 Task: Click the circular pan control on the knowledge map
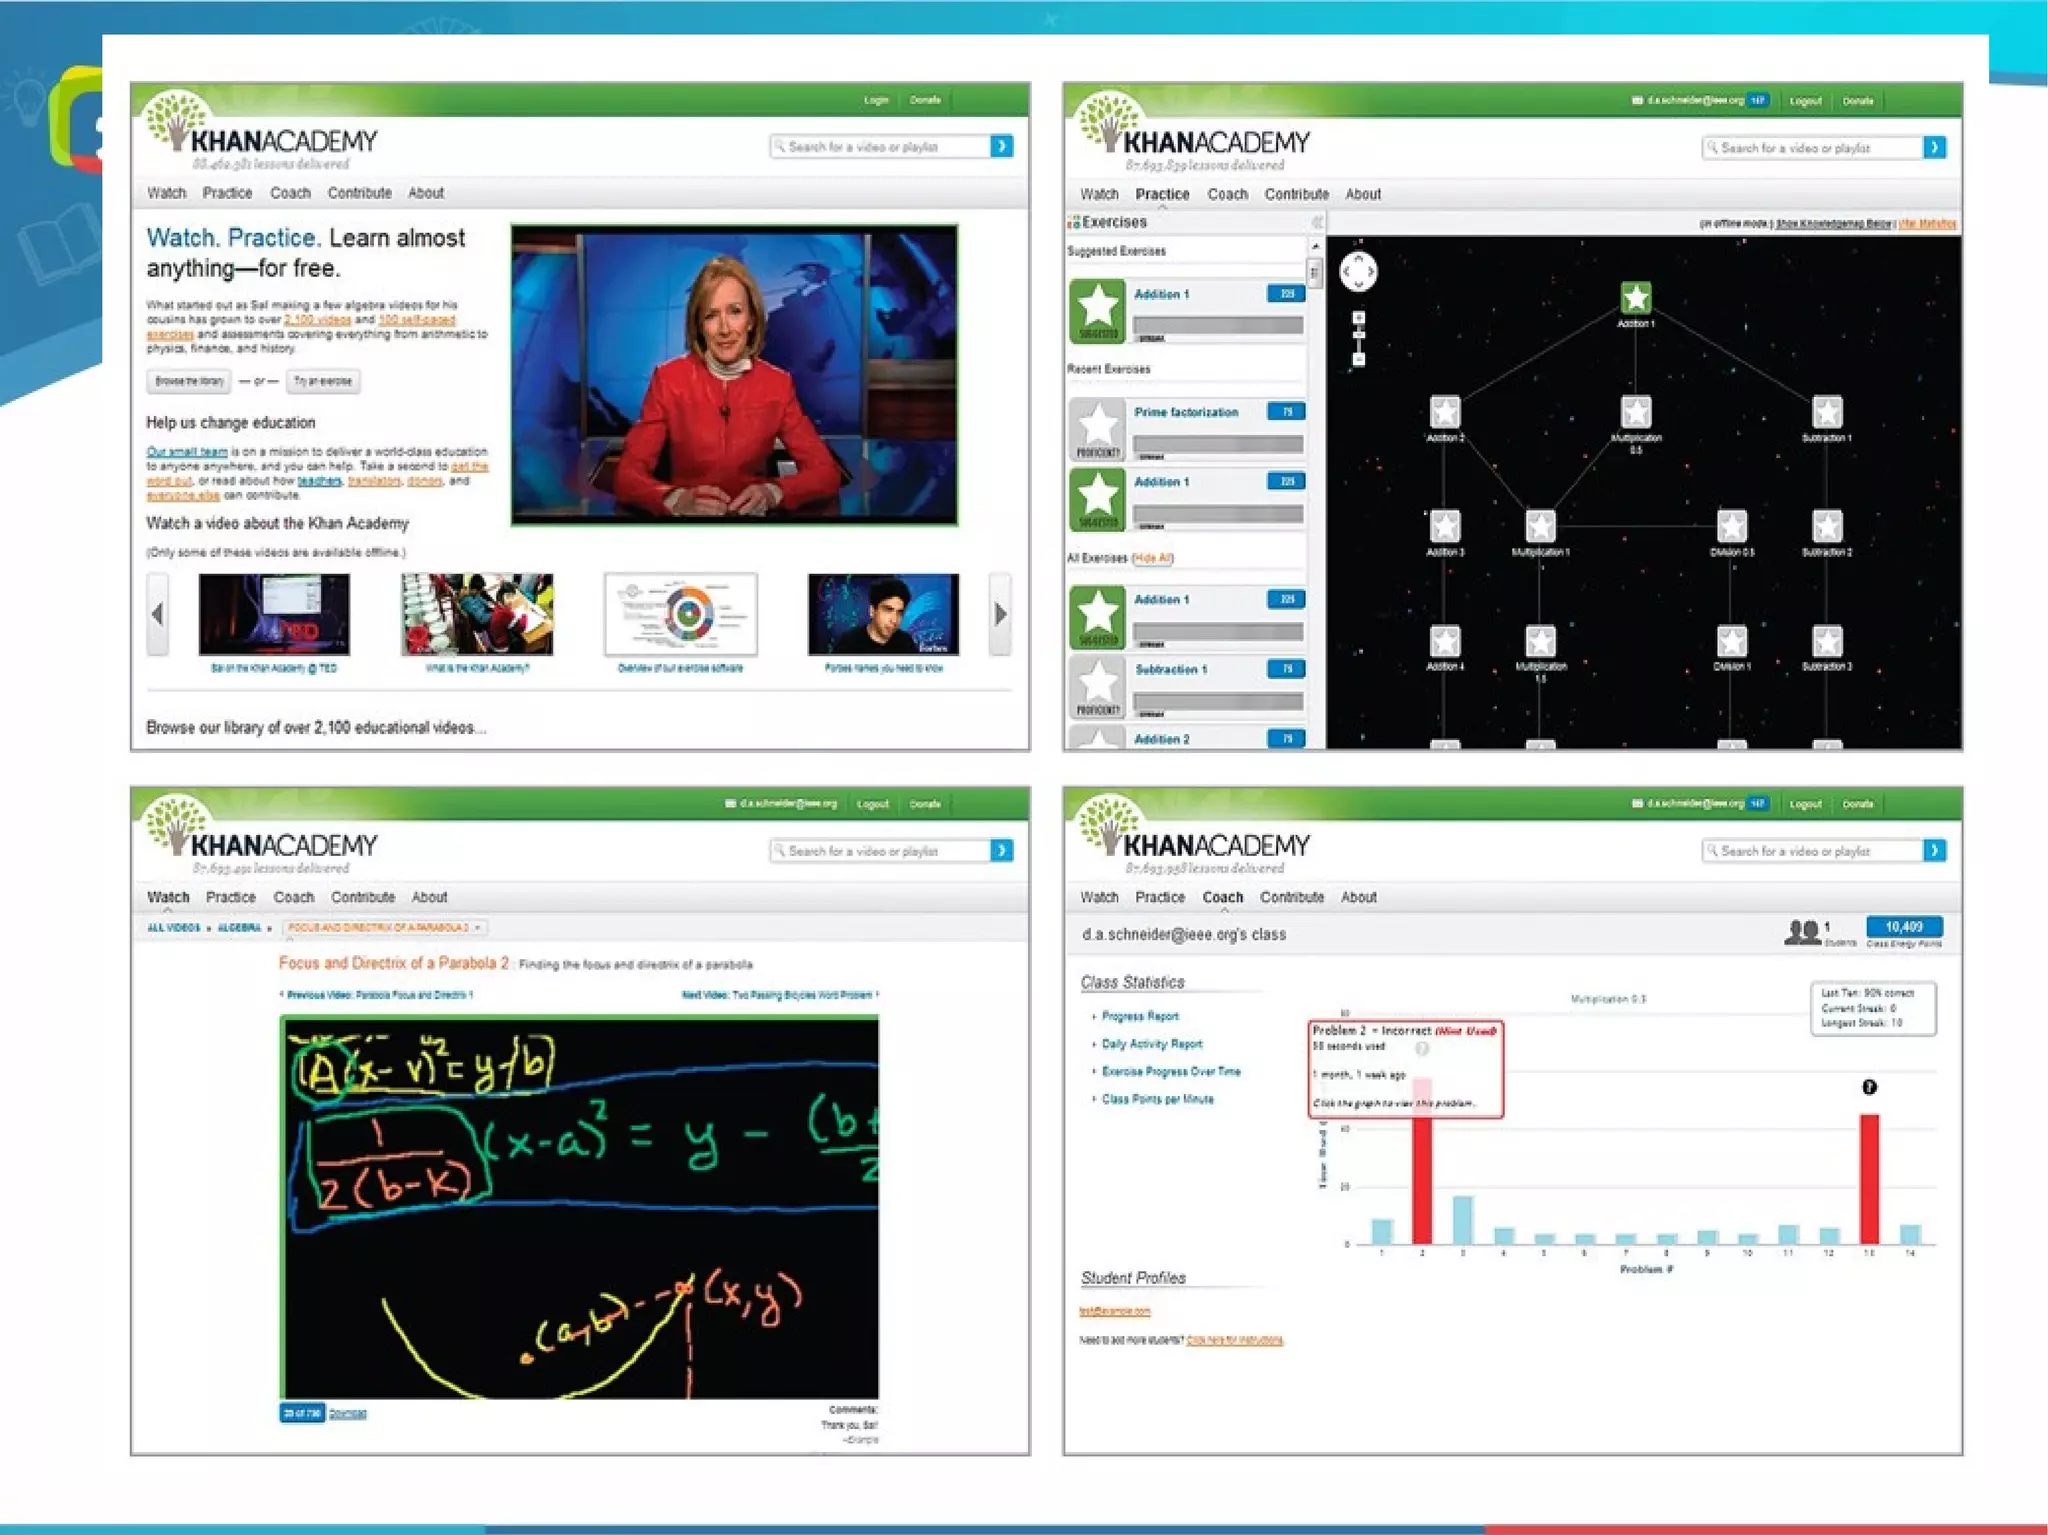coord(1357,271)
